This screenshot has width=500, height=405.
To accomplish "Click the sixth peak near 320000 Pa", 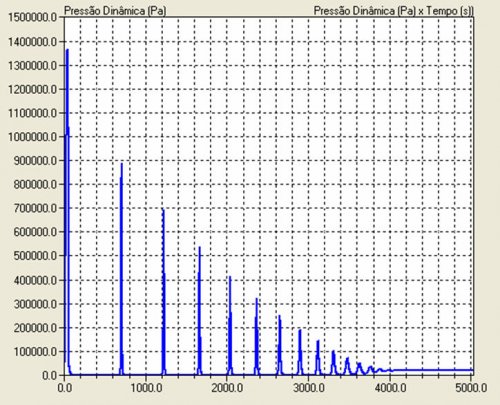I will click(x=257, y=299).
